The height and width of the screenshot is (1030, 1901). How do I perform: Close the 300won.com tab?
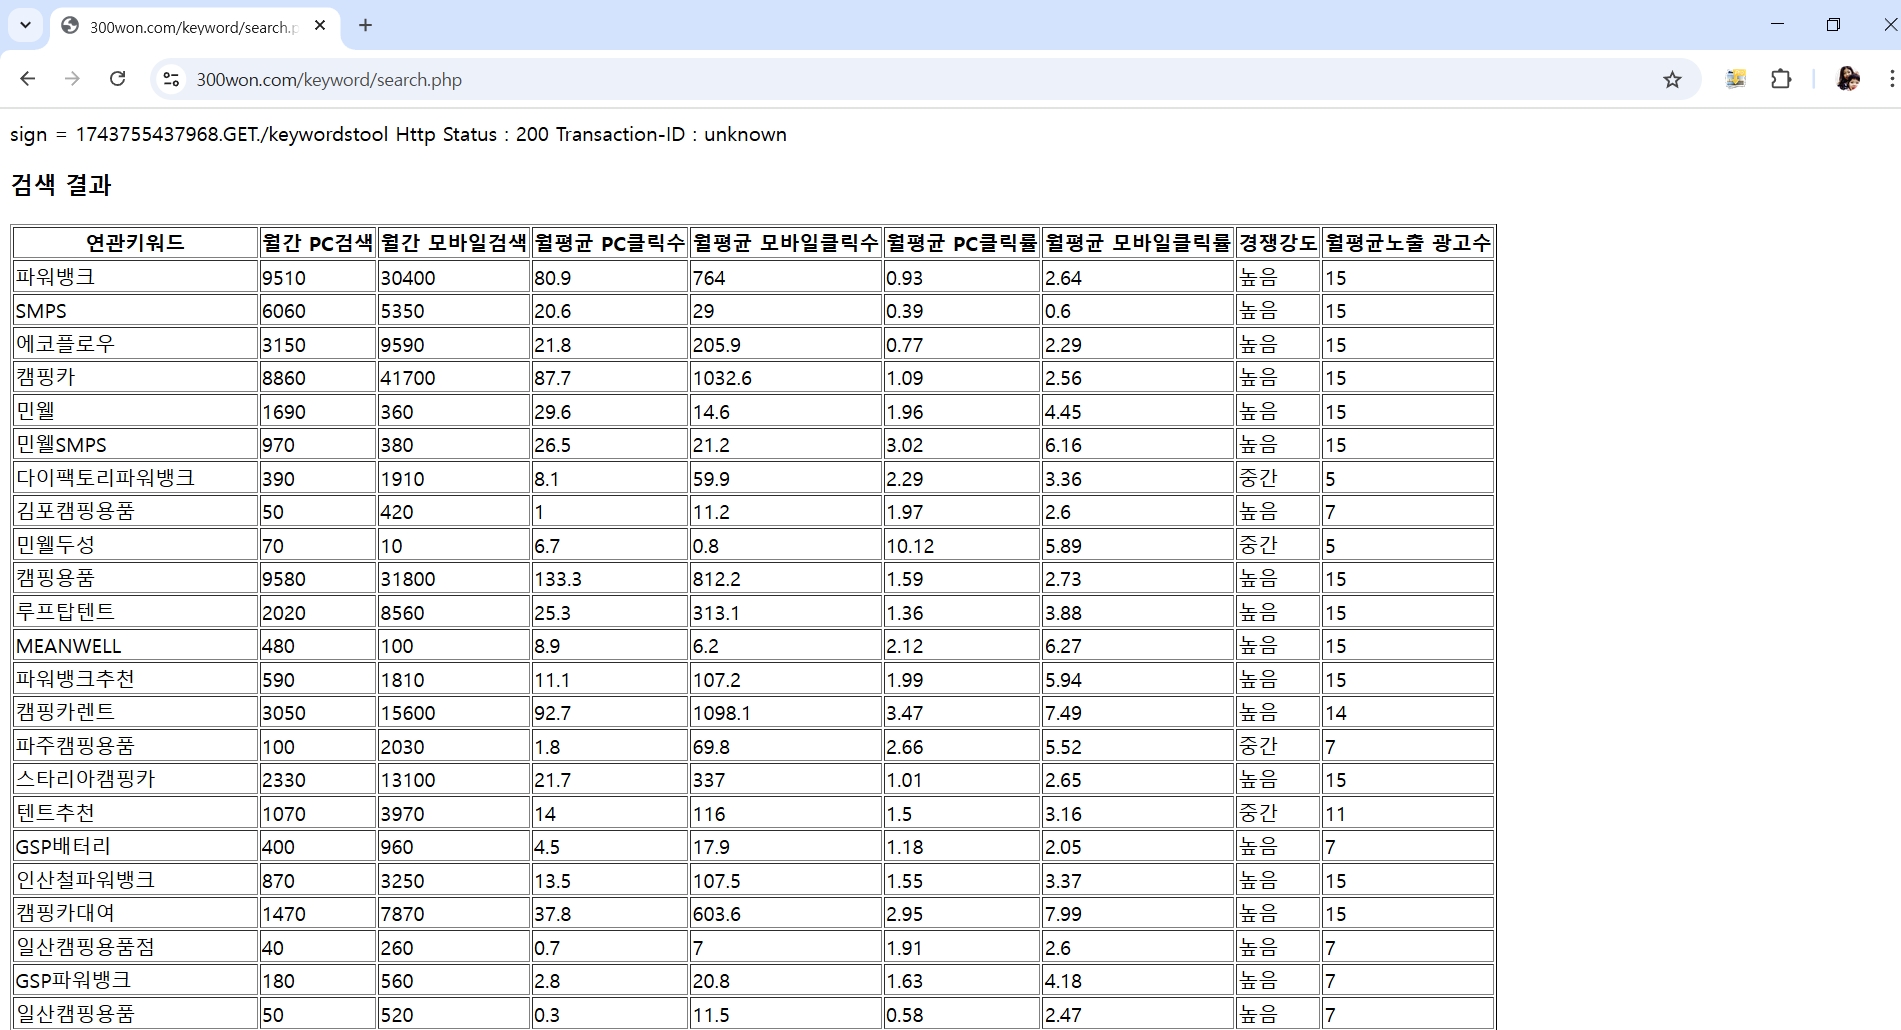320,26
